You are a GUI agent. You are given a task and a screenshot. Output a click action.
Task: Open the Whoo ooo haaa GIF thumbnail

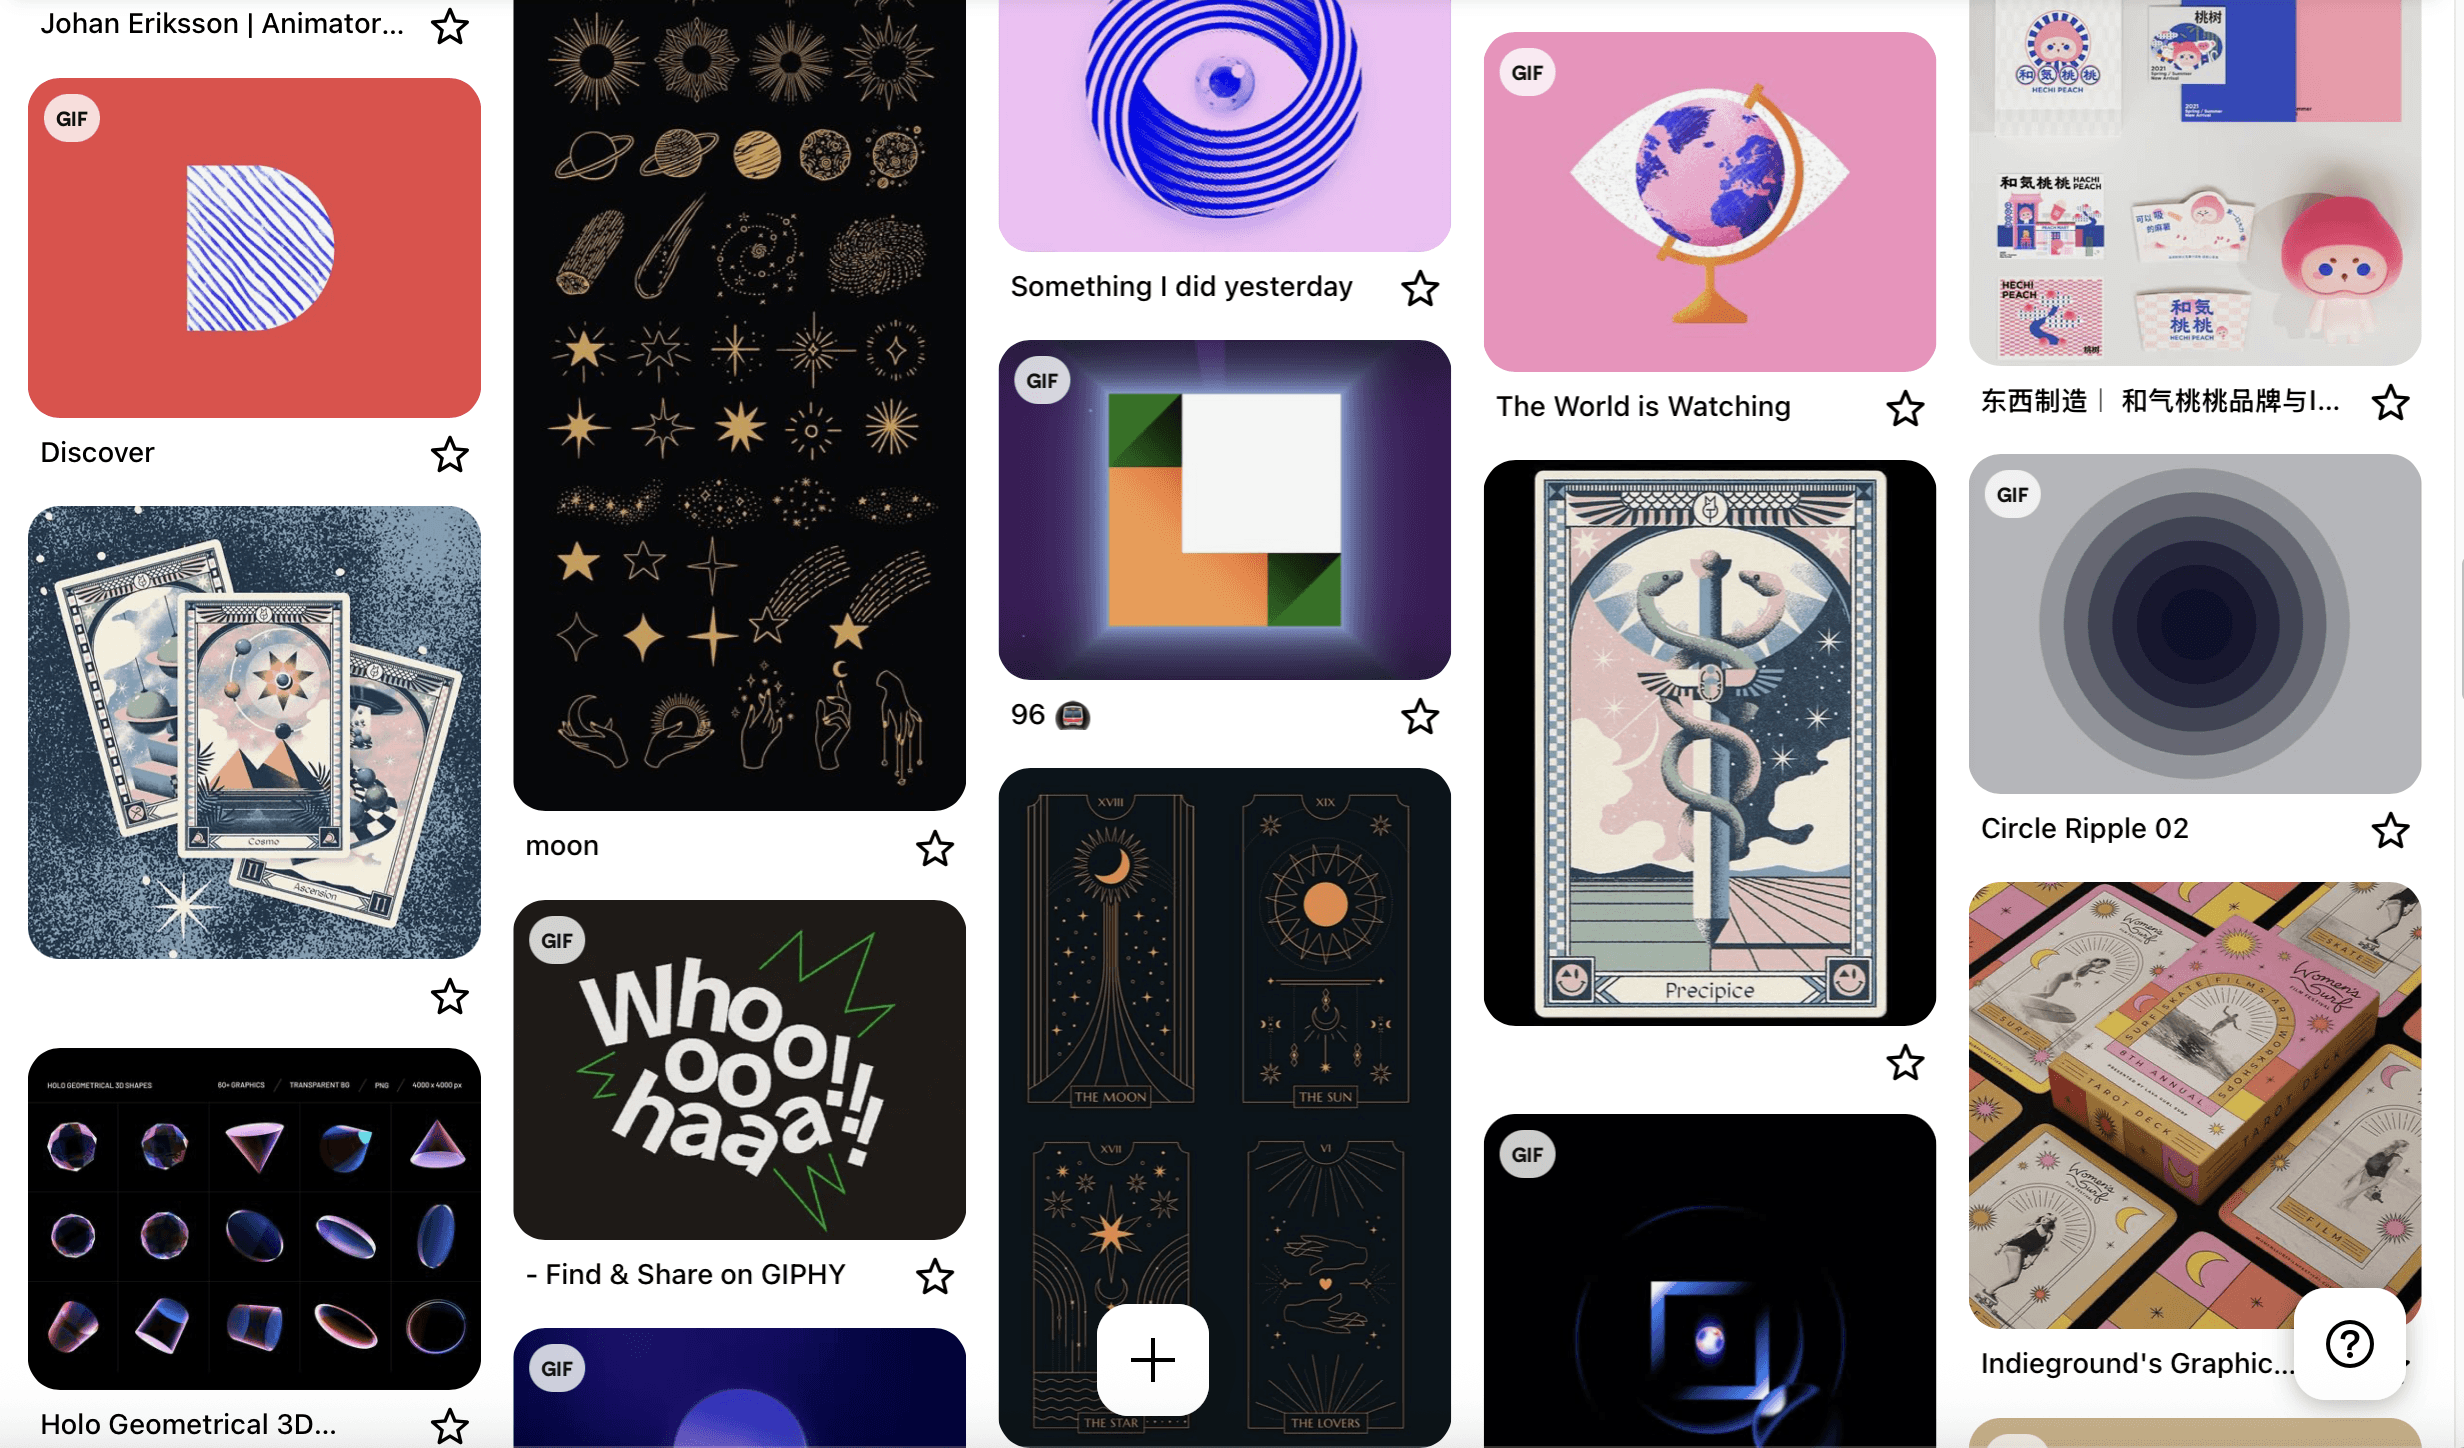(x=739, y=1070)
